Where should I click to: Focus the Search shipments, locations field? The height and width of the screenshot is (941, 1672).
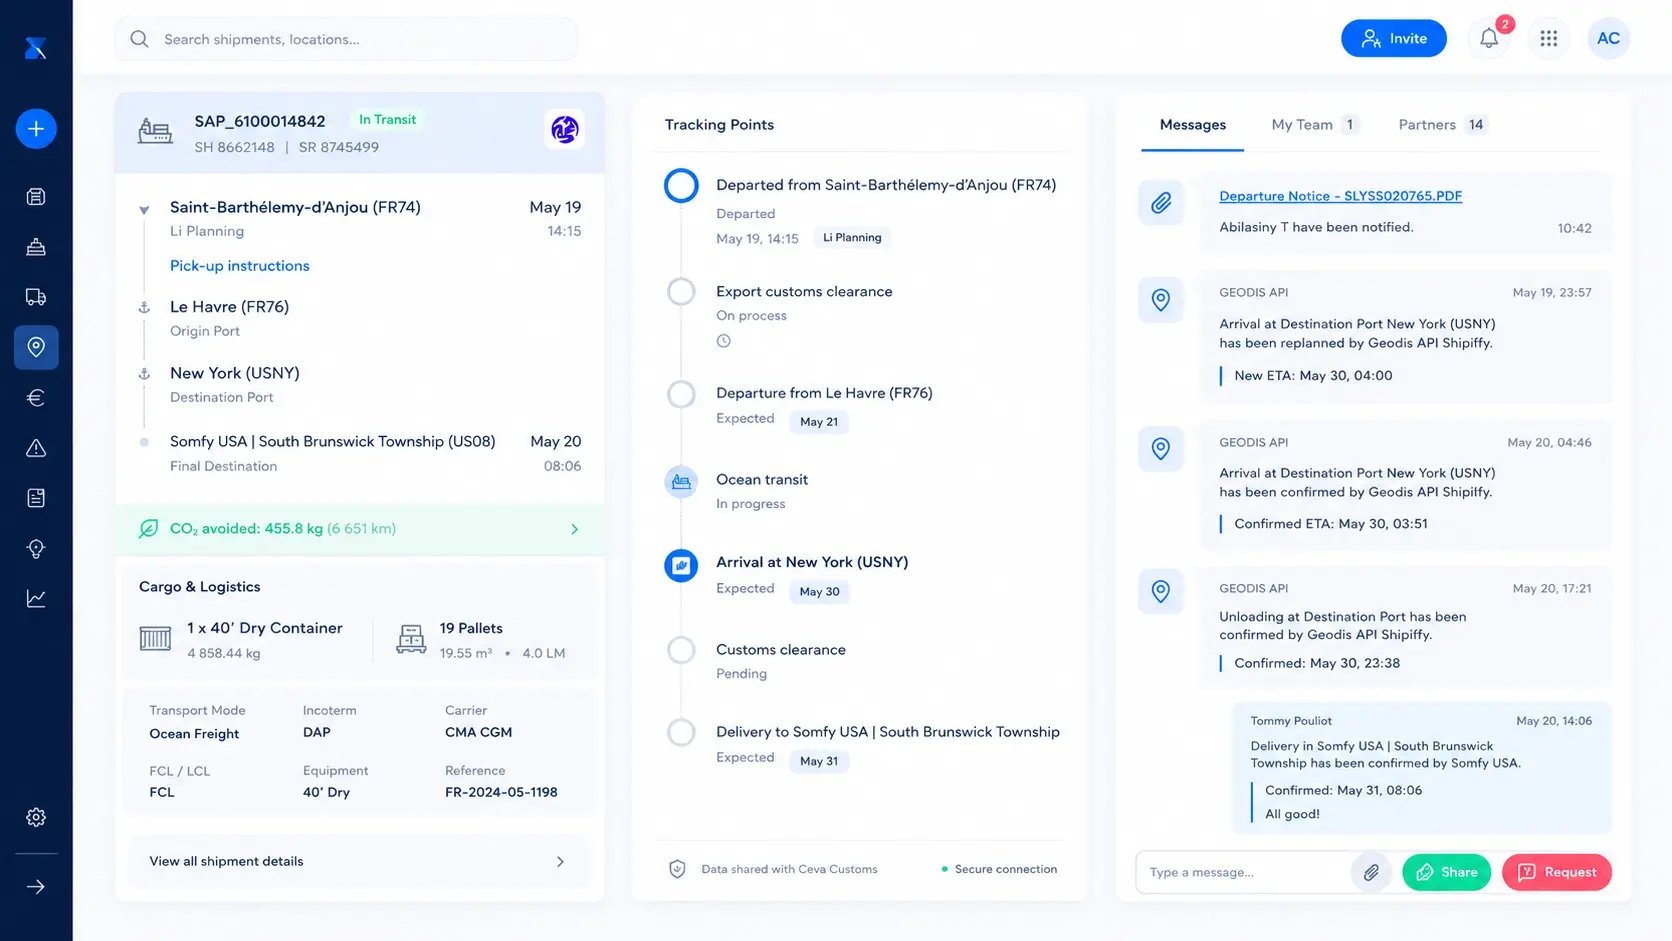pos(346,39)
